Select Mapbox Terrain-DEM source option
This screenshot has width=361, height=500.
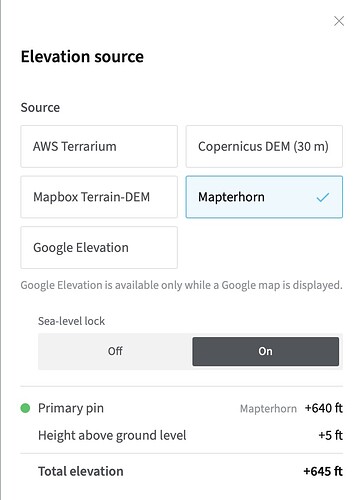coord(99,197)
